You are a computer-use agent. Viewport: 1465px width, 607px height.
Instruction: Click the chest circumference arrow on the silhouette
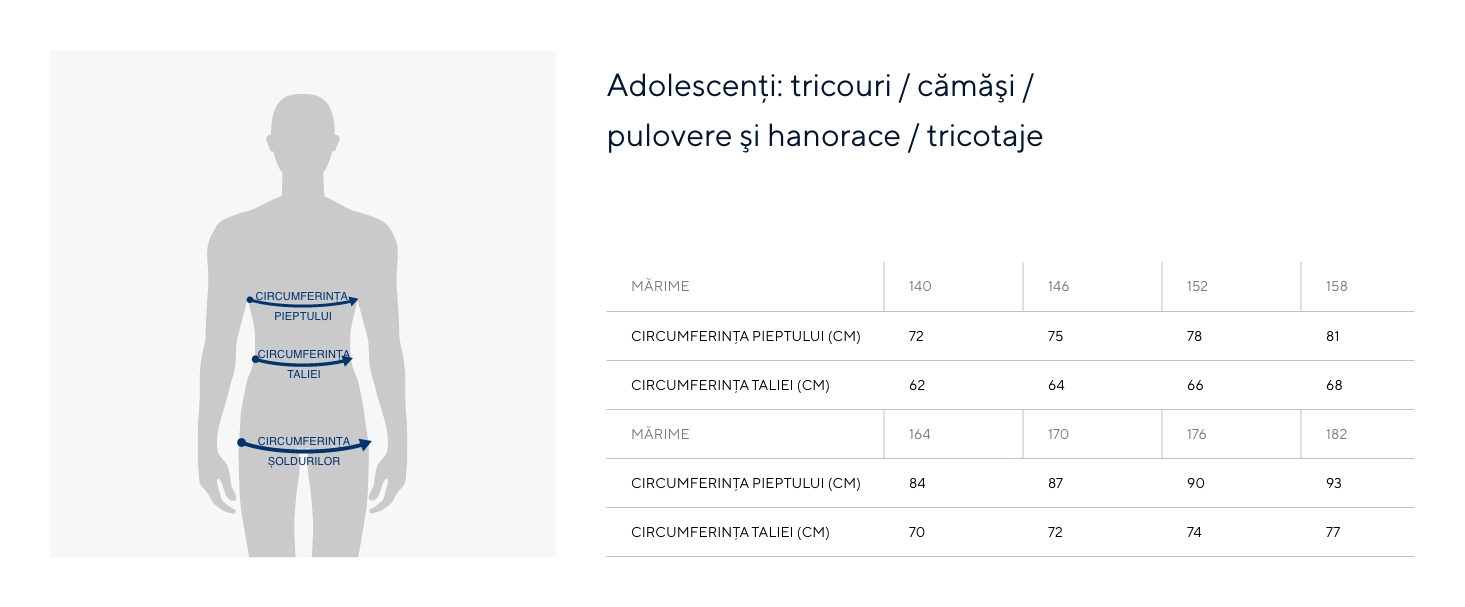click(303, 303)
